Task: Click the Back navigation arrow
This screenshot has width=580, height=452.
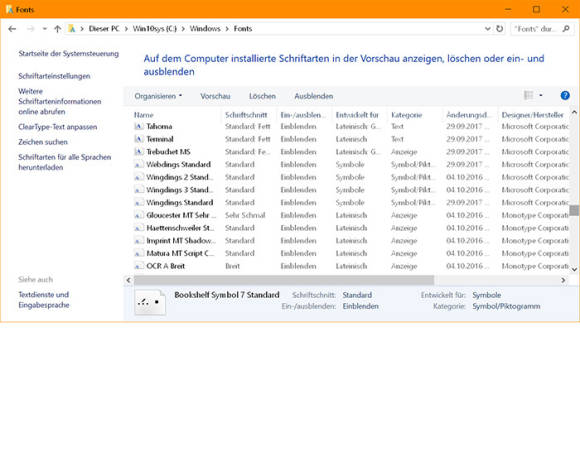Action: [12, 29]
